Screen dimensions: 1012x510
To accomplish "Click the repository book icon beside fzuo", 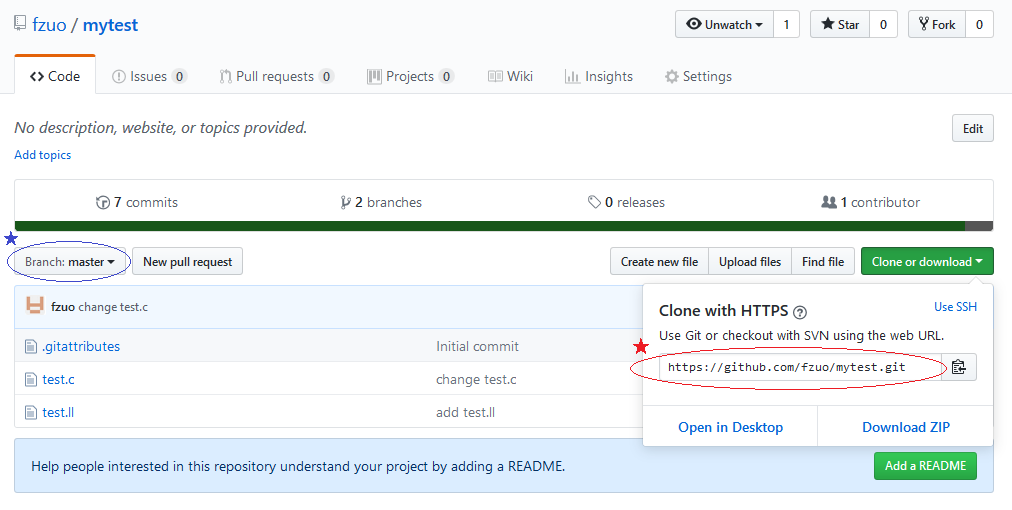I will tap(20, 24).
